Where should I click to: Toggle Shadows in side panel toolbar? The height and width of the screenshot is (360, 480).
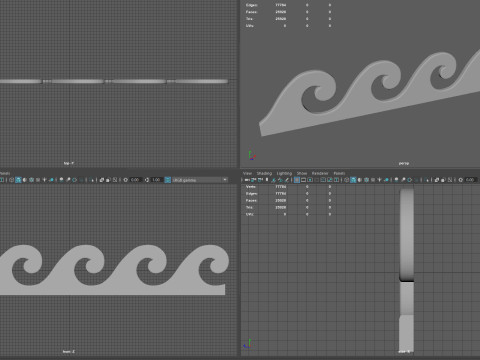point(386,180)
